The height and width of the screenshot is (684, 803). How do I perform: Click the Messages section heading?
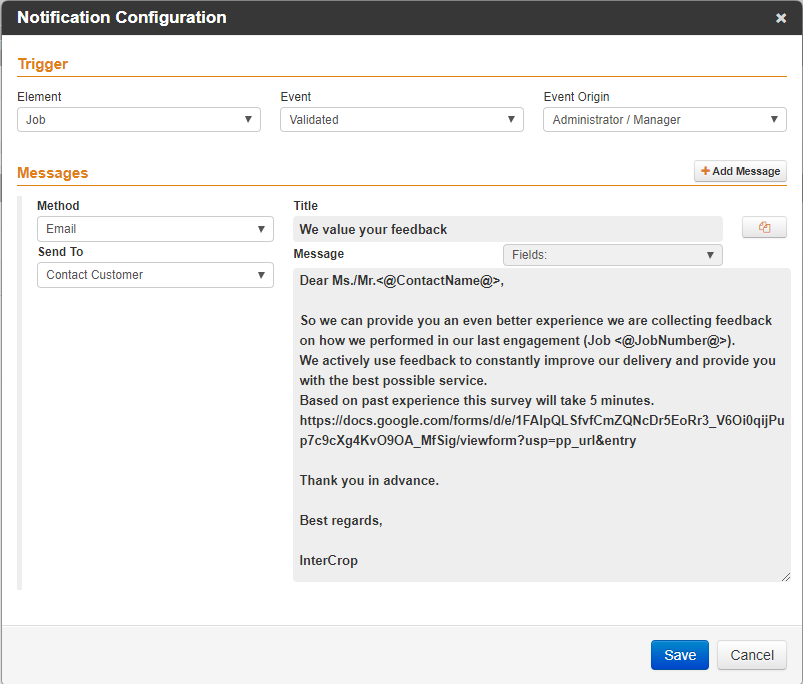click(53, 173)
